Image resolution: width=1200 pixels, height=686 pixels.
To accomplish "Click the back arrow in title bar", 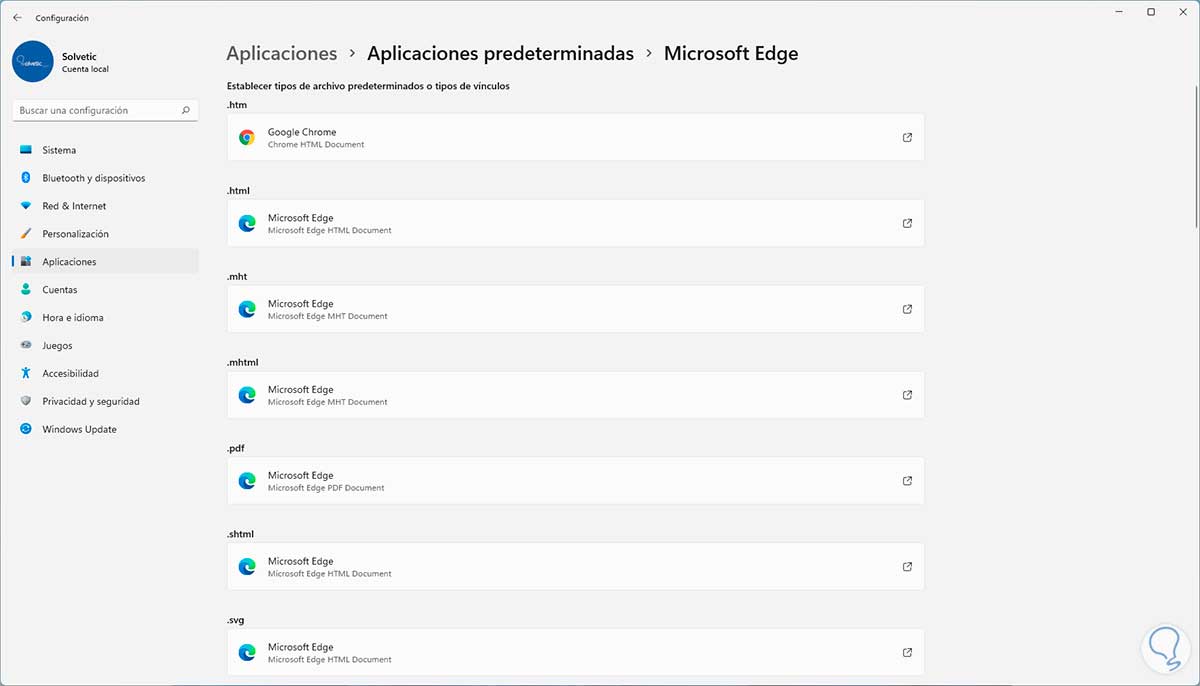I will pos(17,17).
